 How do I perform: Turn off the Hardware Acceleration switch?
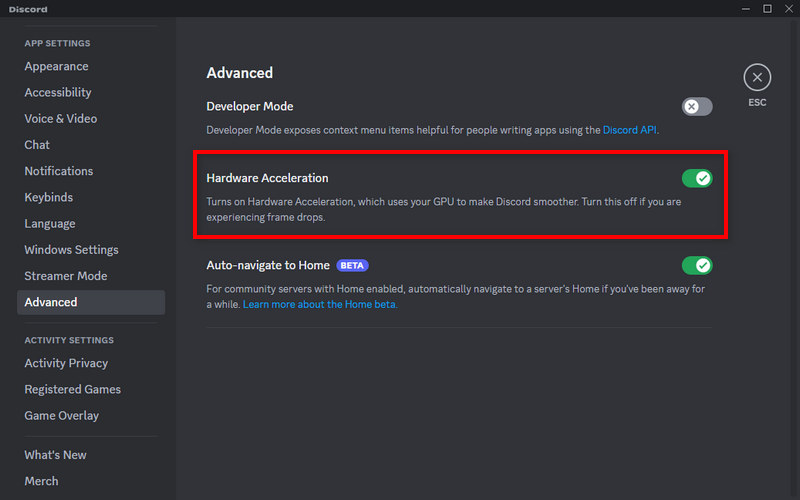click(x=697, y=178)
